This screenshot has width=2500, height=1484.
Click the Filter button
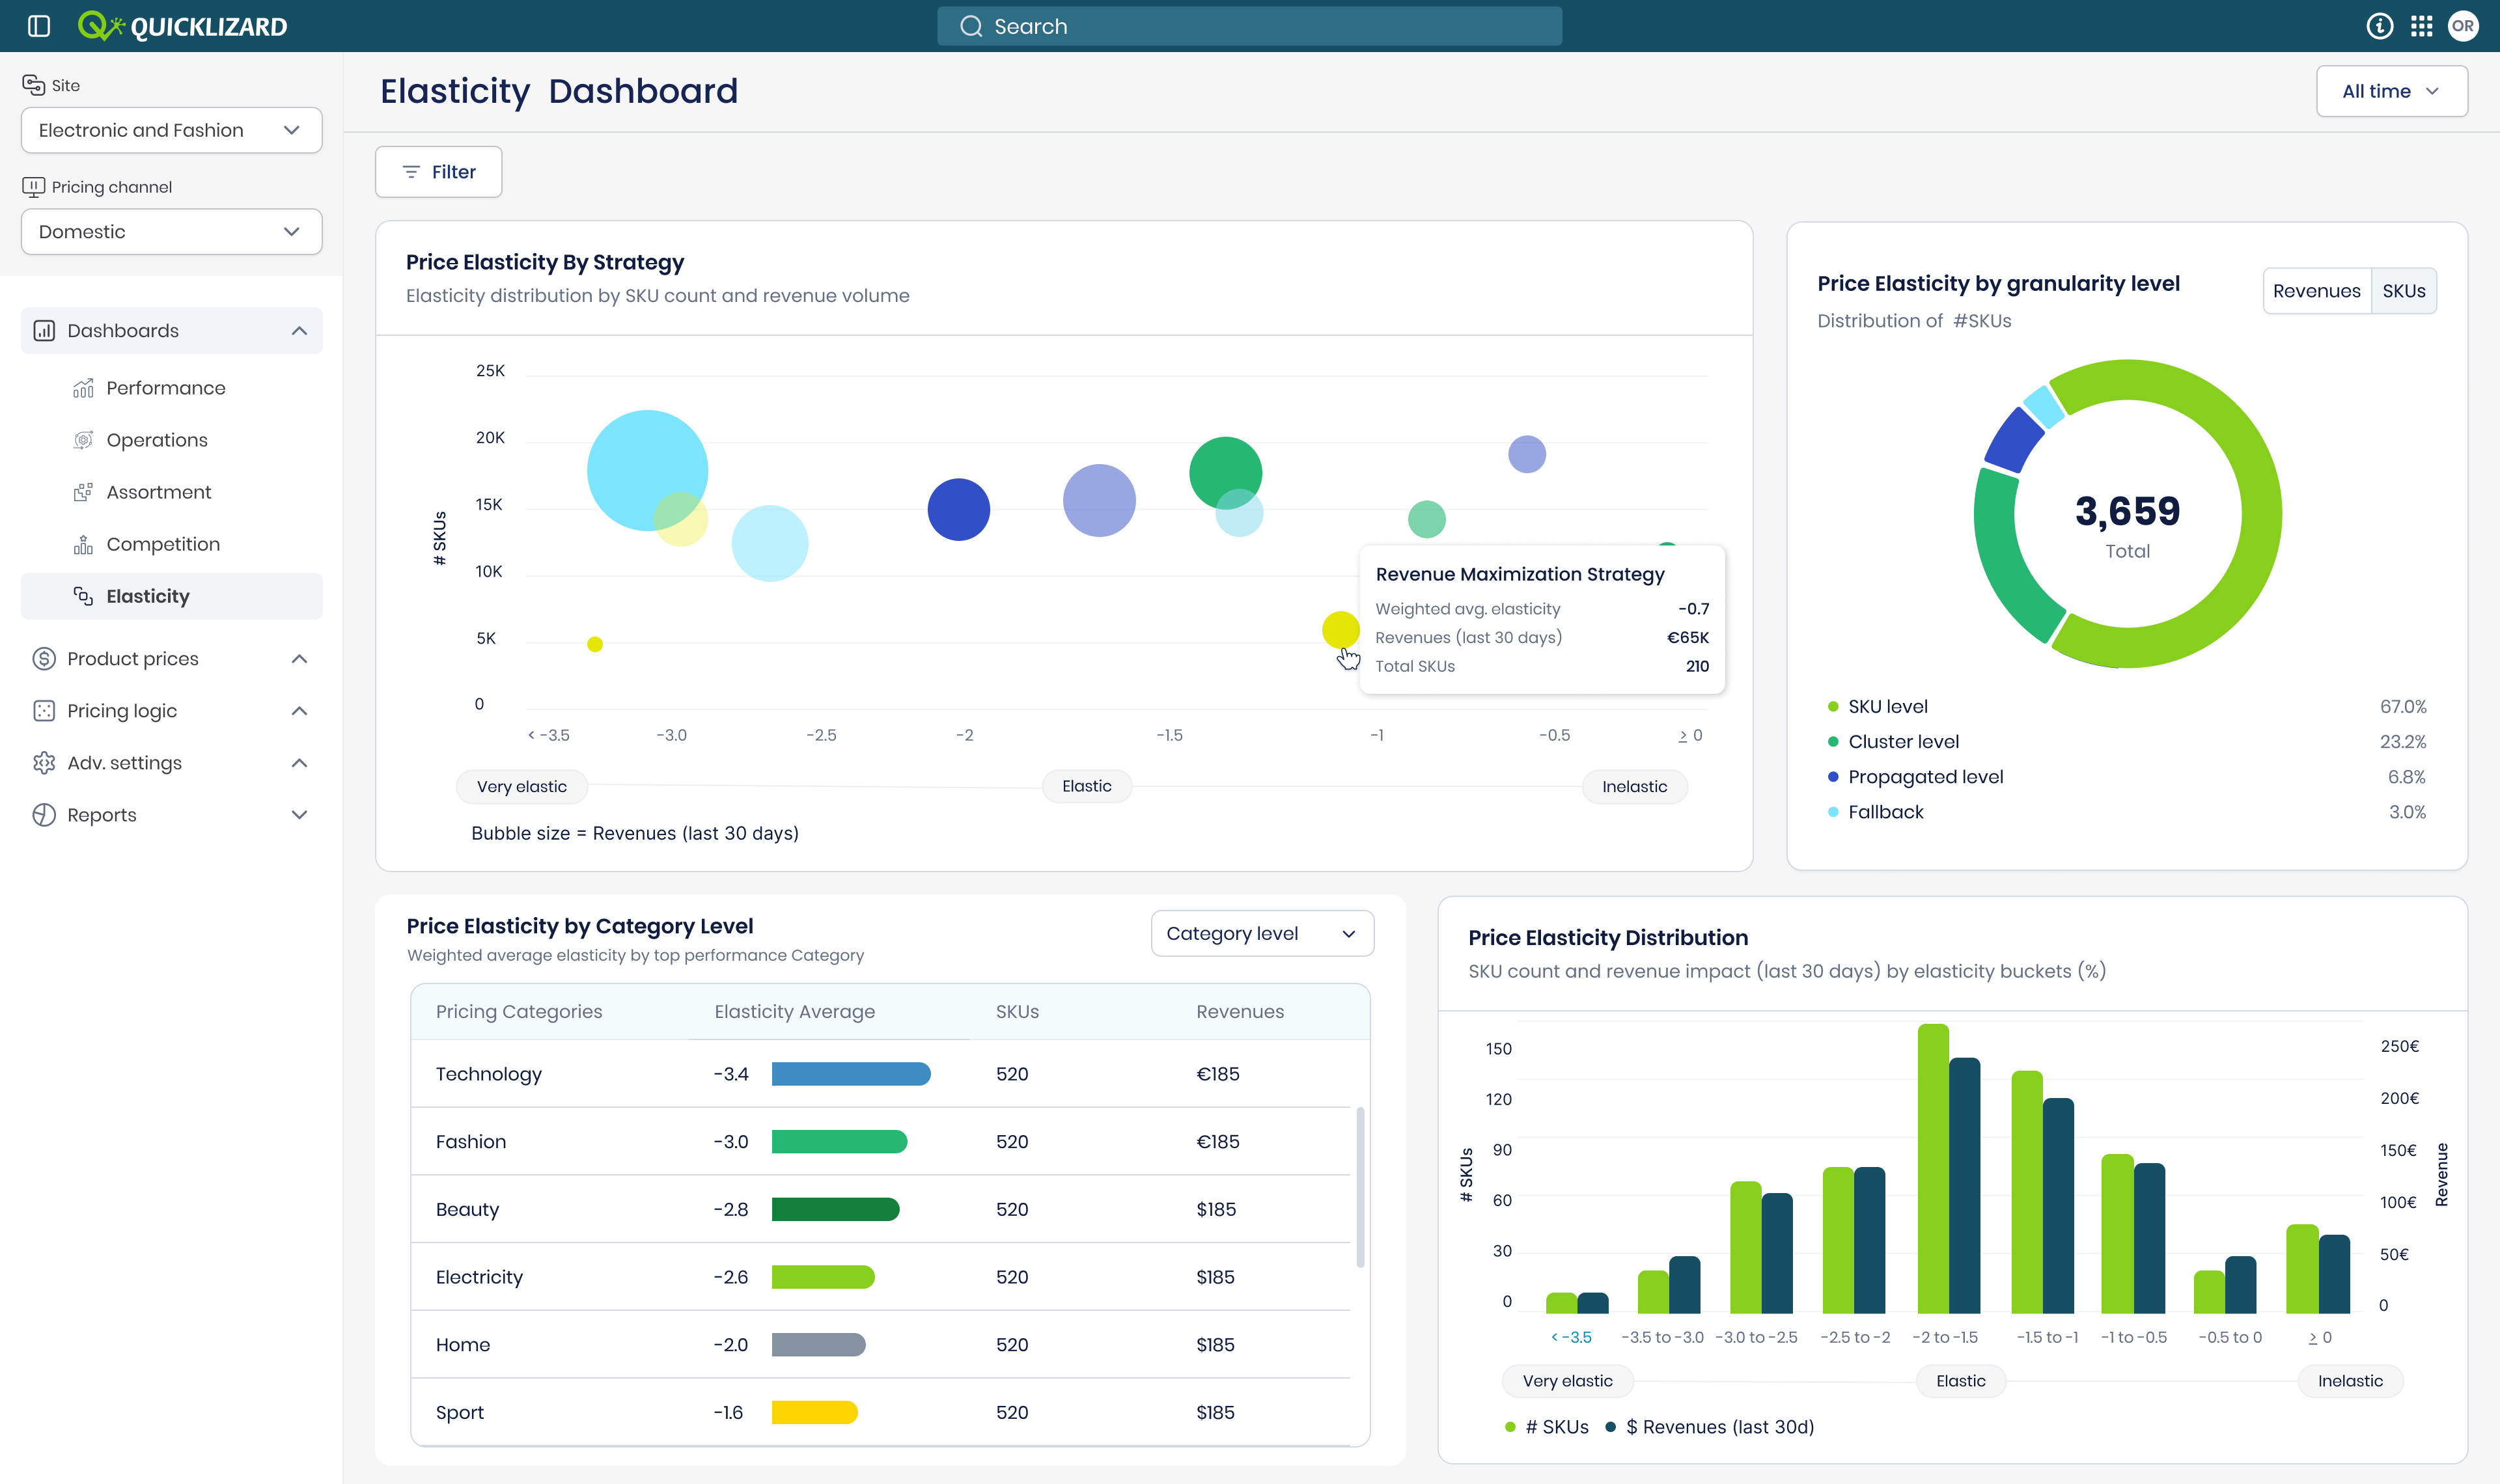438,172
